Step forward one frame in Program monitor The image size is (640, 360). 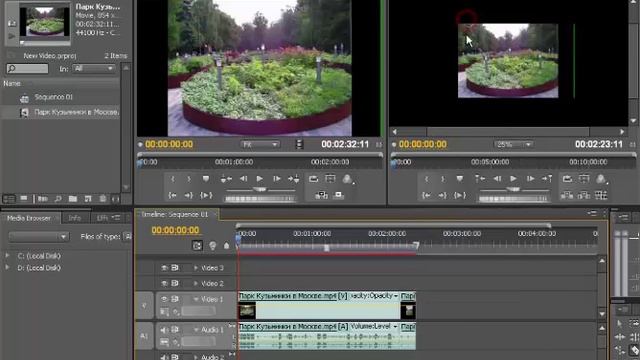[x=530, y=179]
